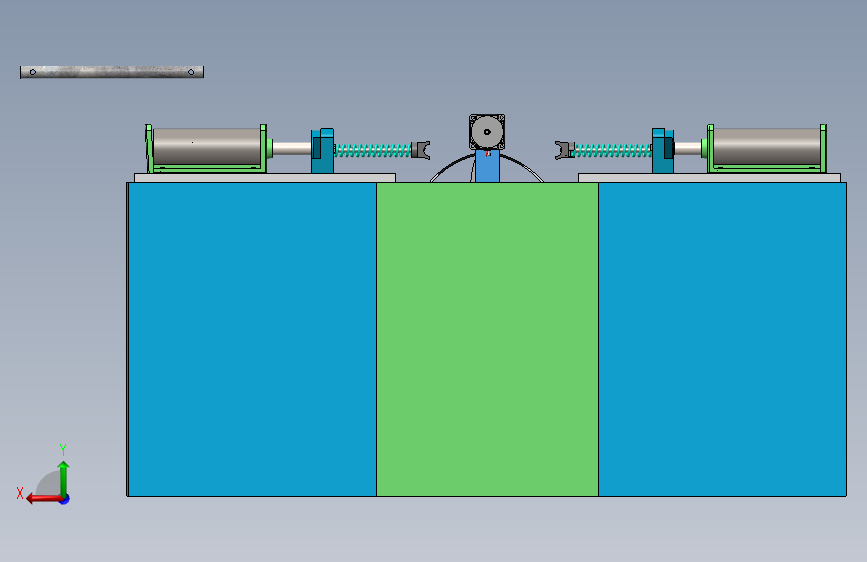
Task: Select the green center panel of the base
Action: point(487,339)
